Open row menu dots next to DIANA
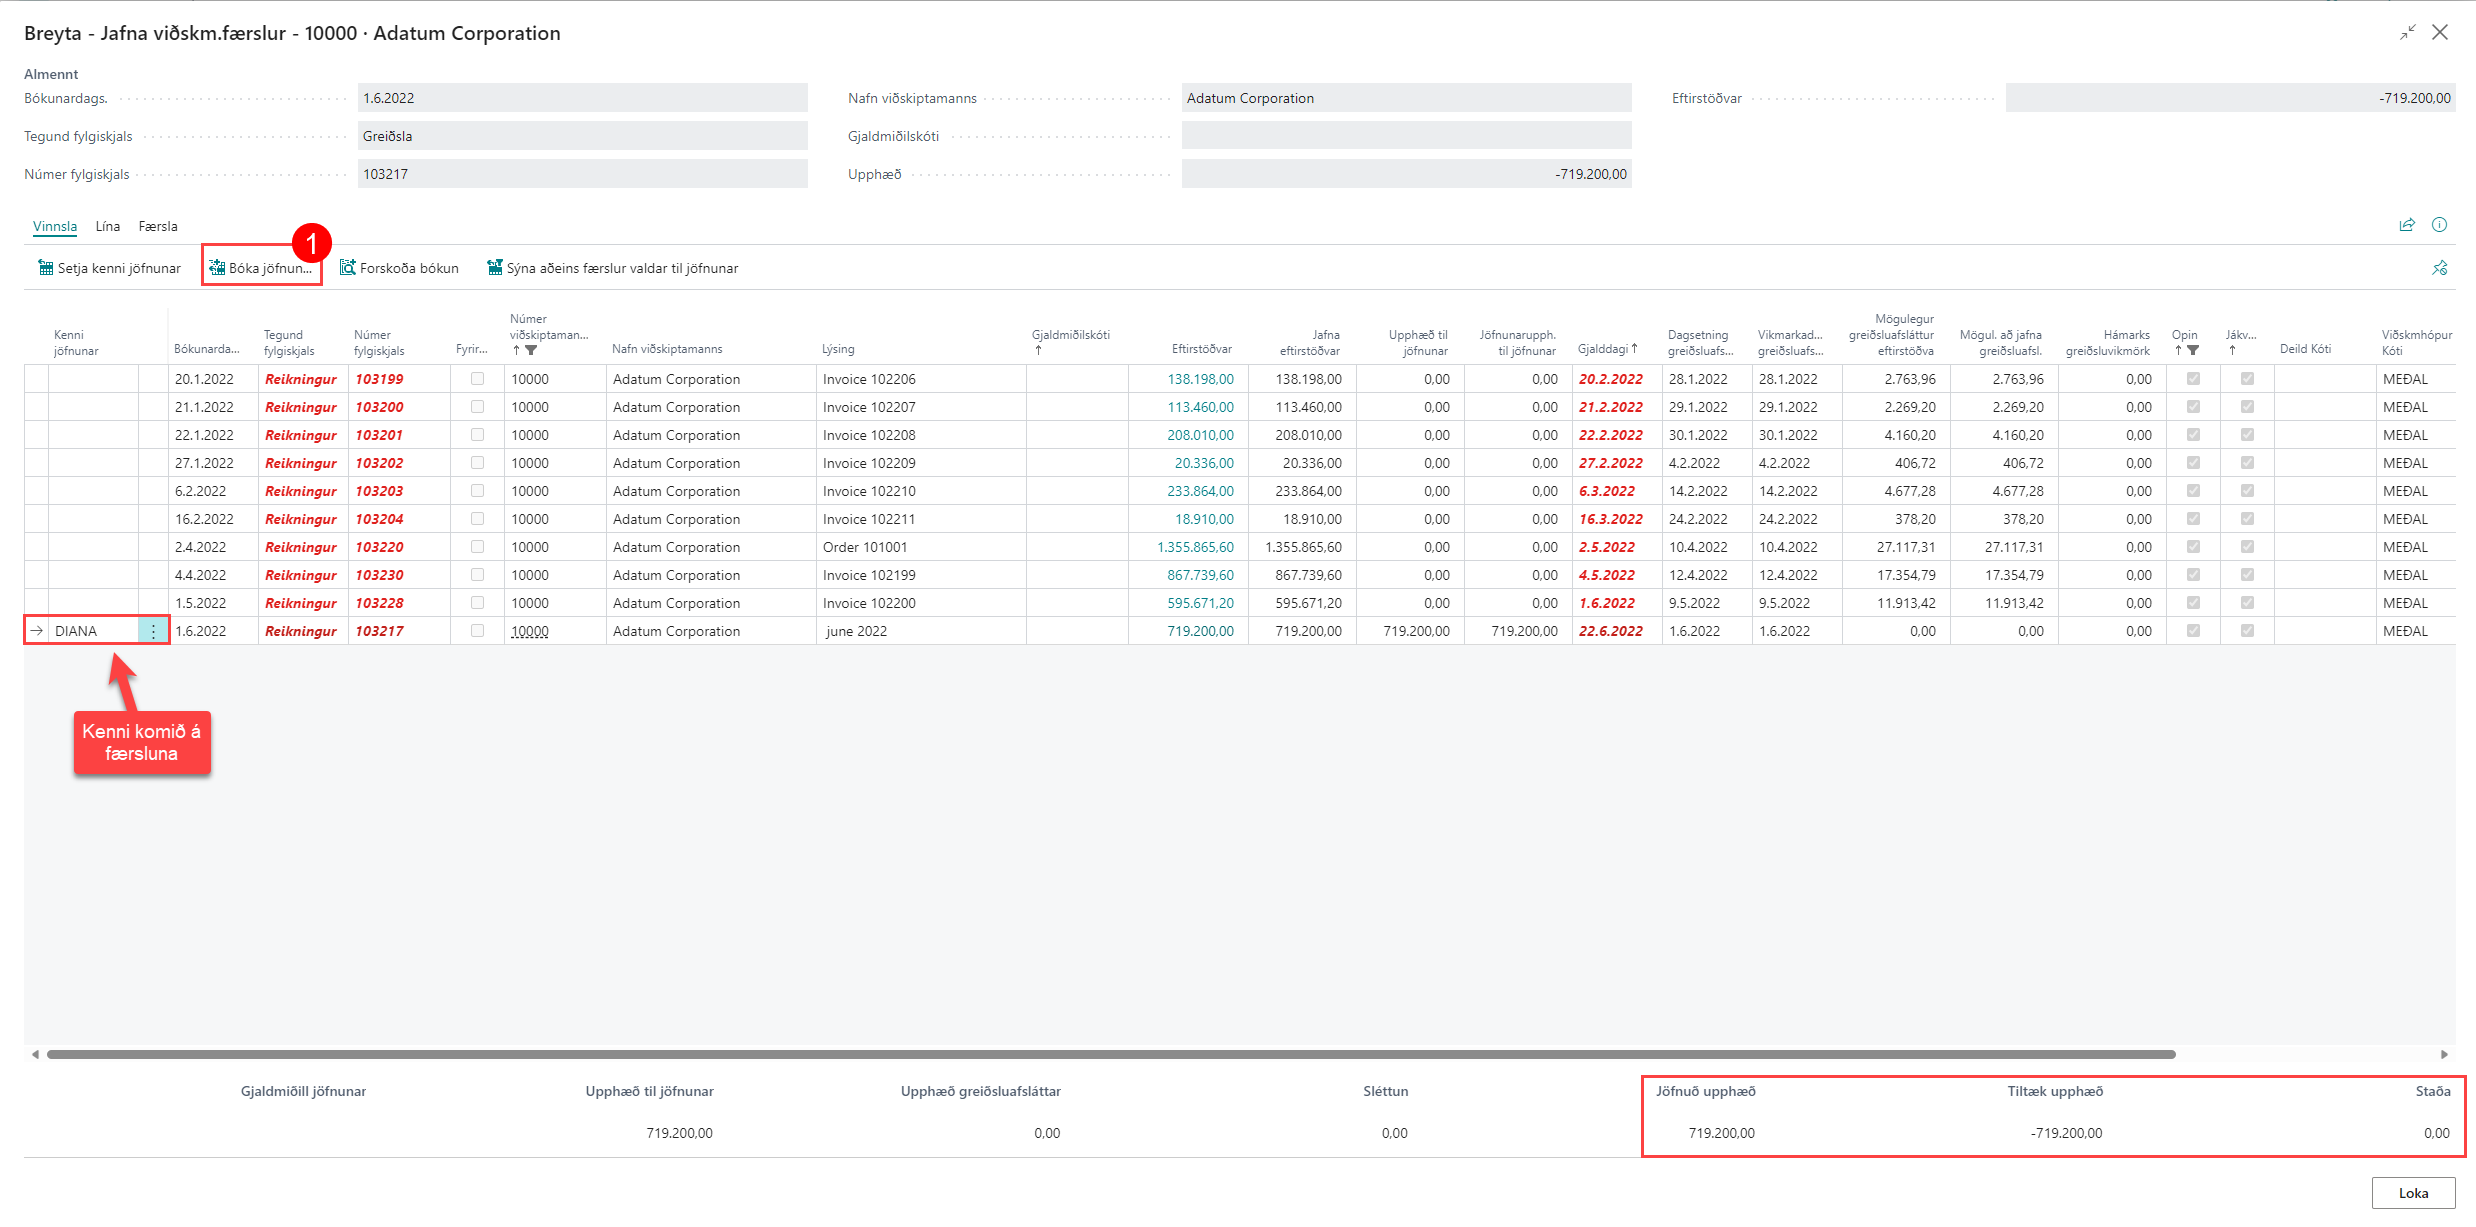The image size is (2476, 1227). click(x=153, y=631)
